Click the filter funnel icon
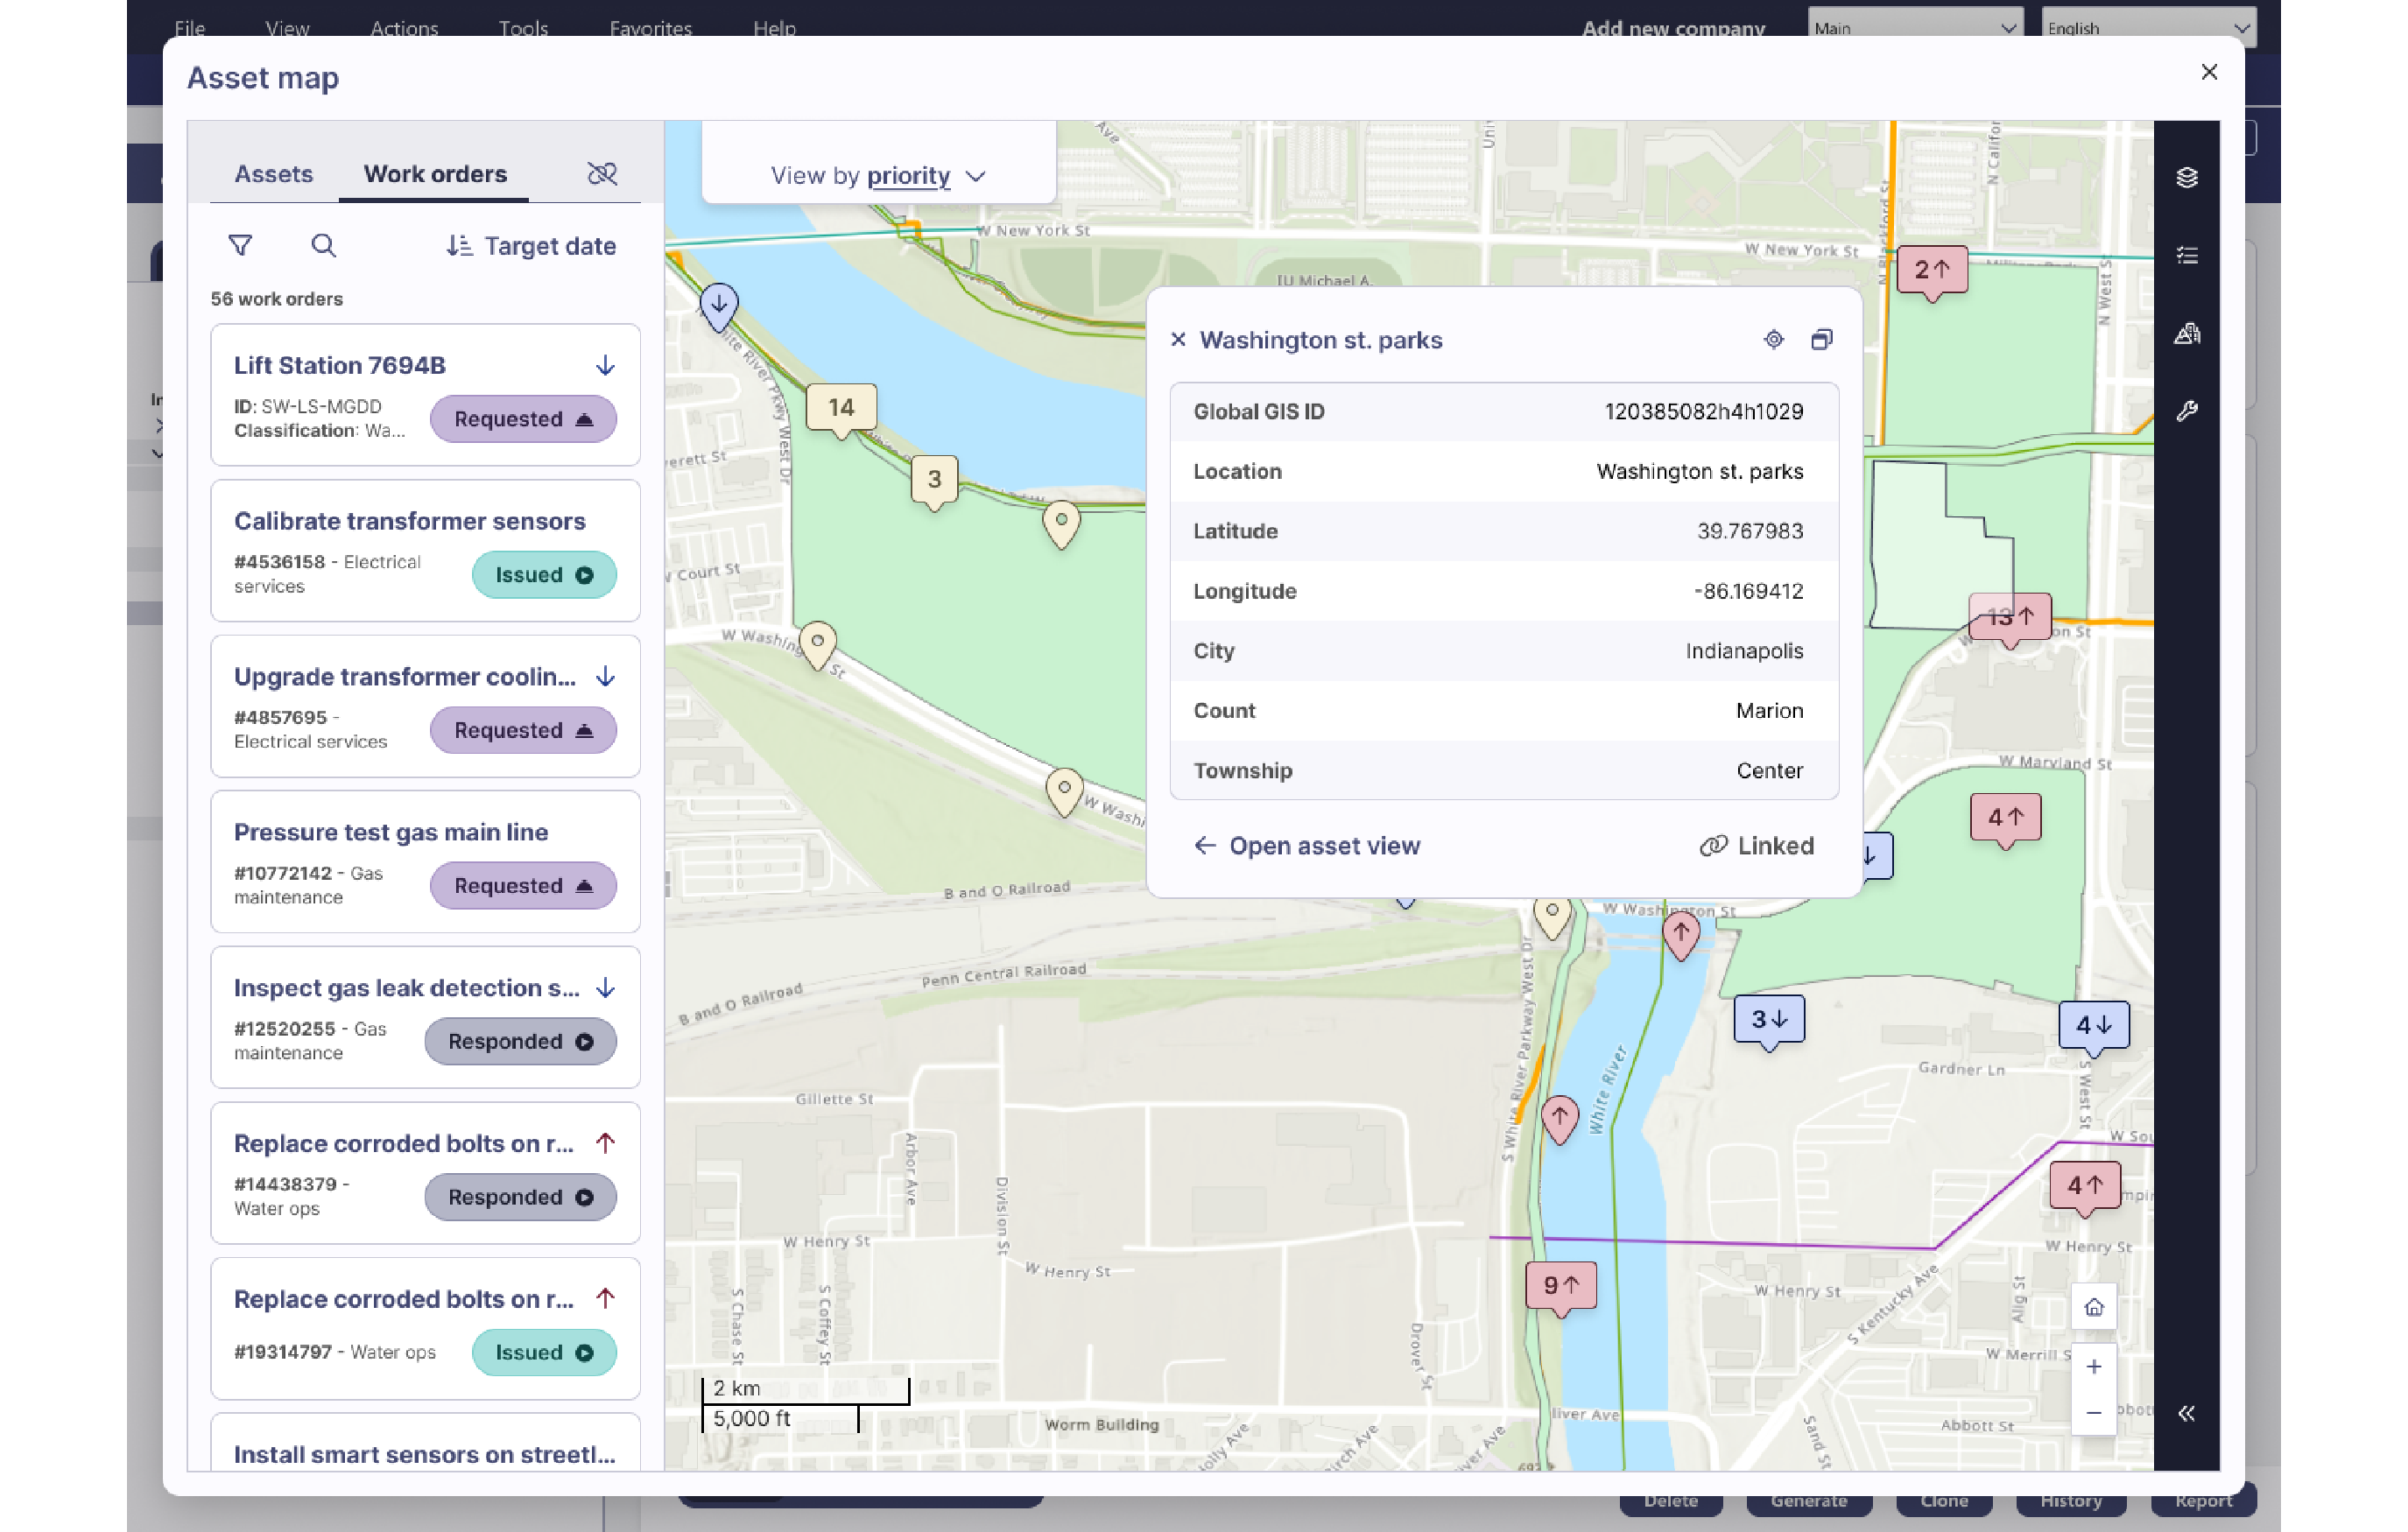This screenshot has height=1532, width=2408. 240,245
